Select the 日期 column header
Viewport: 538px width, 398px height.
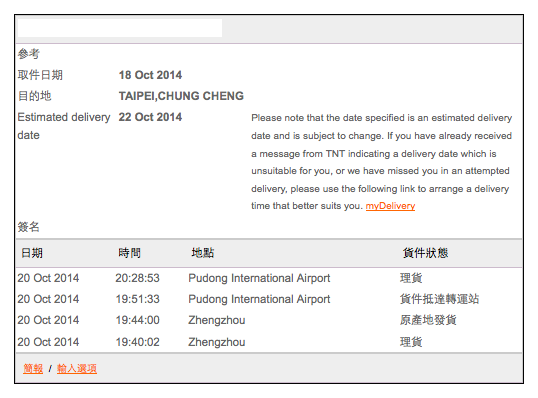pos(32,253)
